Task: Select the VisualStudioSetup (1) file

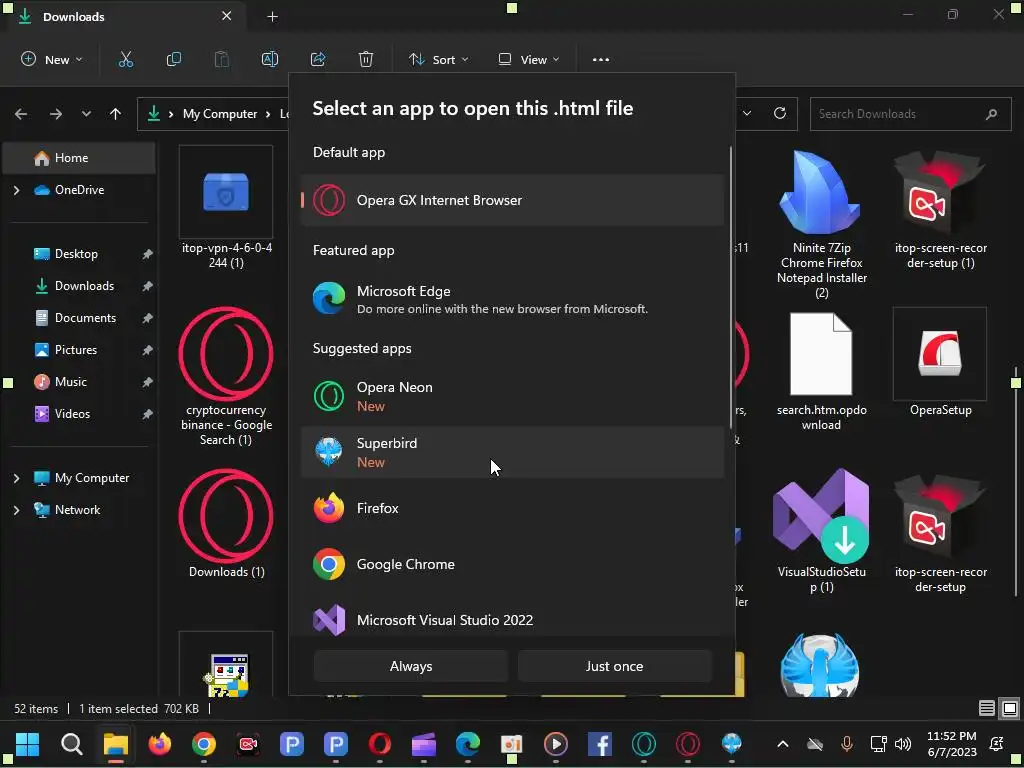Action: click(x=822, y=531)
